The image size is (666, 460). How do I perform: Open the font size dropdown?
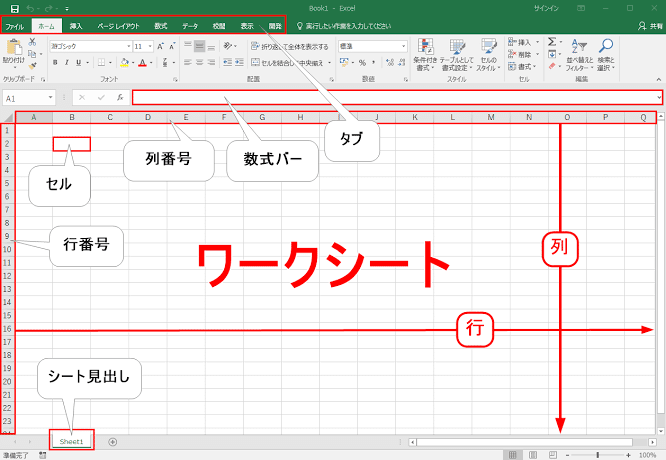[150, 46]
